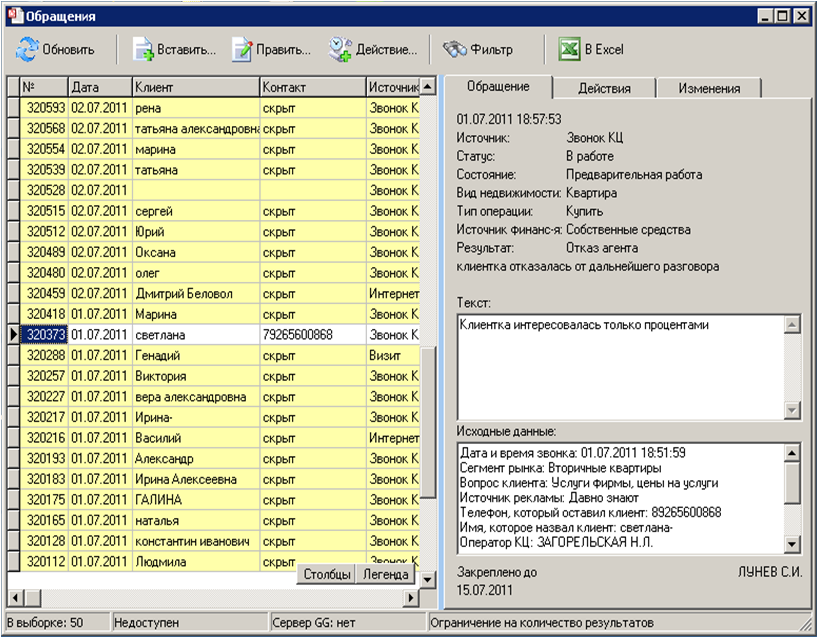Click the Легенда button
The width and height of the screenshot is (818, 638).
click(386, 574)
